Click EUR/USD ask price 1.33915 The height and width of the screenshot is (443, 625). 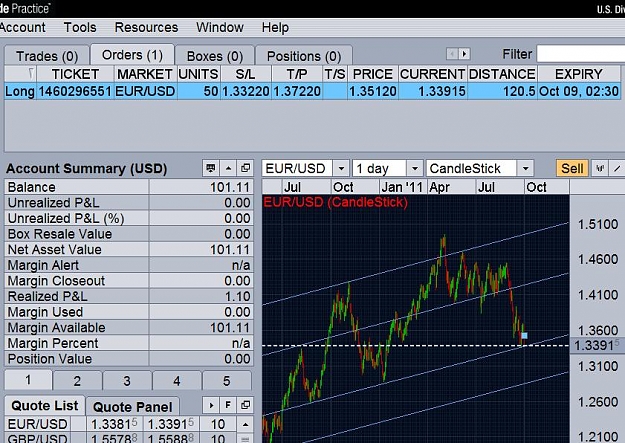[171, 424]
